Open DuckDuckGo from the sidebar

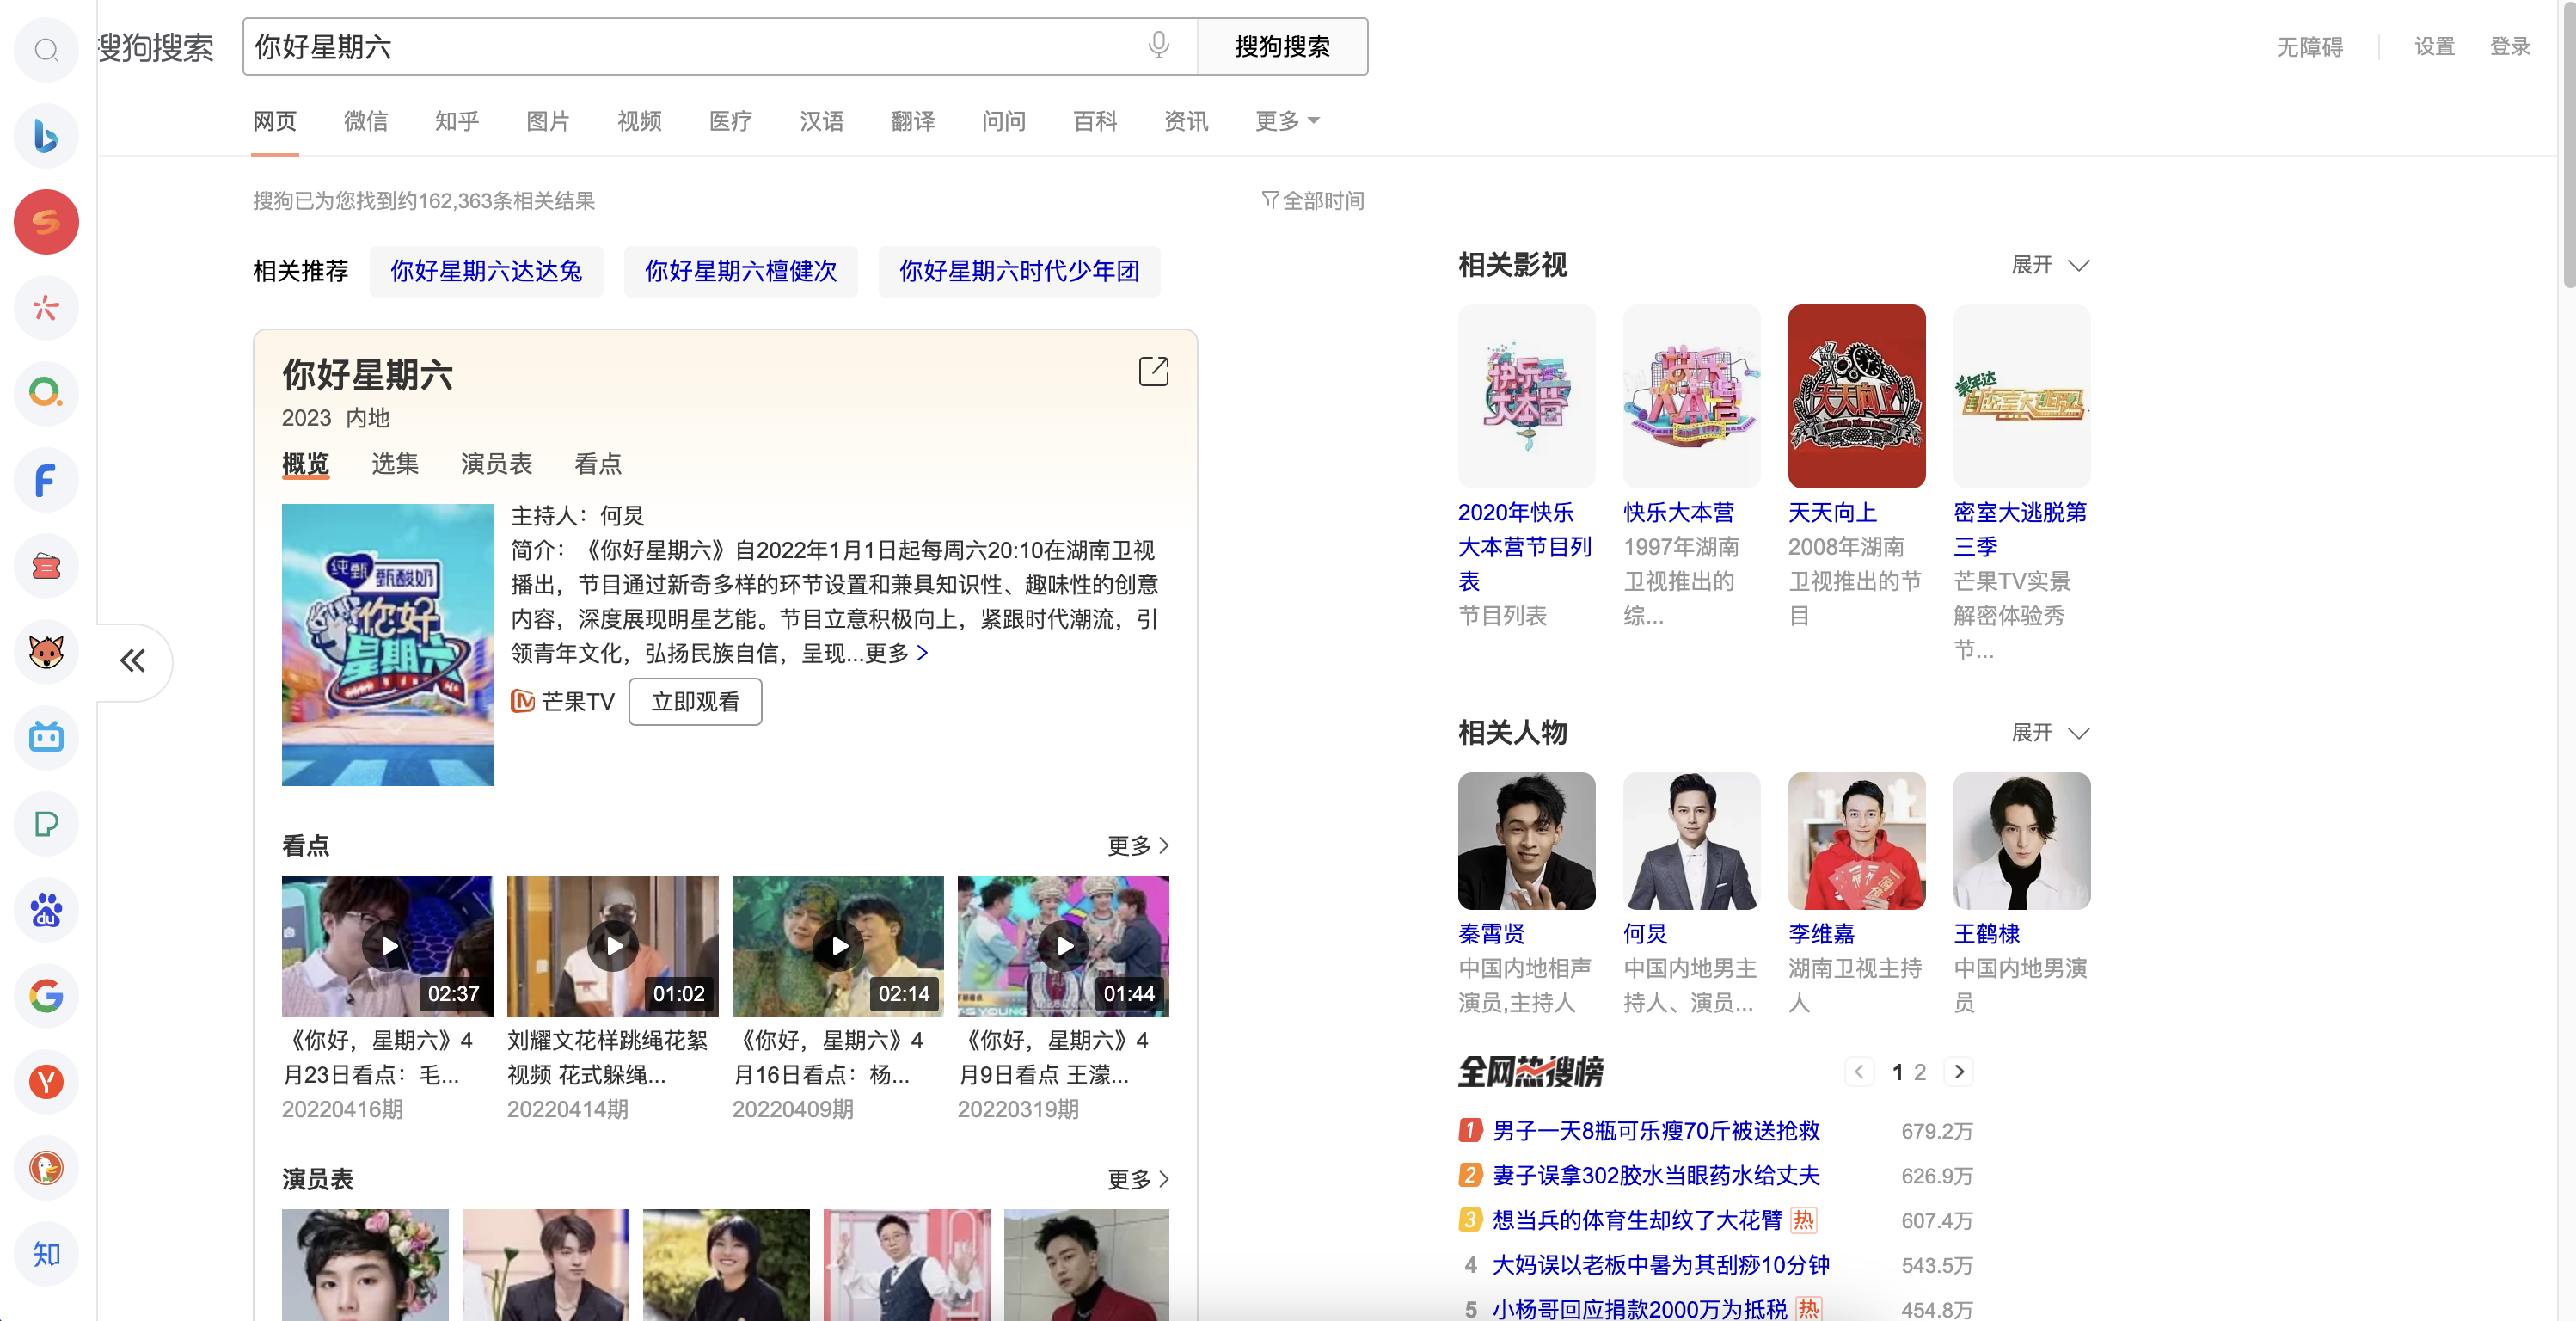[46, 1168]
